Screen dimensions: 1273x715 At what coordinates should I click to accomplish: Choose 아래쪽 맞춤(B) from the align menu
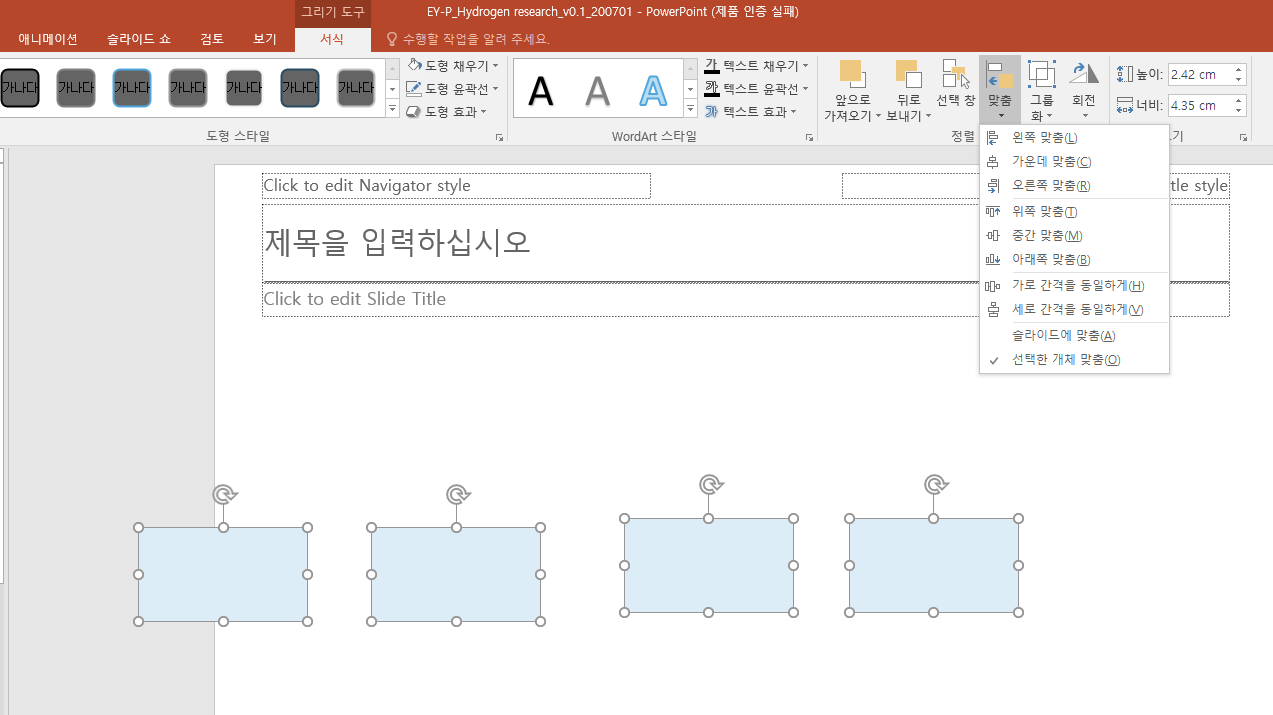click(x=1074, y=260)
